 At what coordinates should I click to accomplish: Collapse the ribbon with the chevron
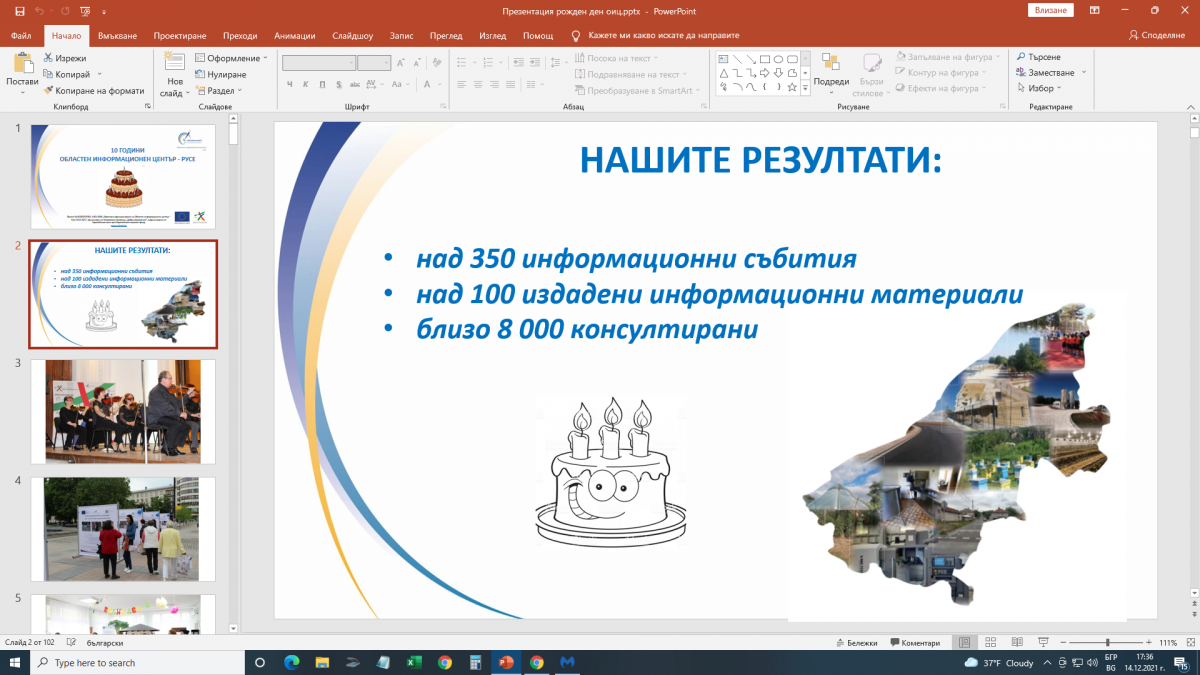[1190, 105]
